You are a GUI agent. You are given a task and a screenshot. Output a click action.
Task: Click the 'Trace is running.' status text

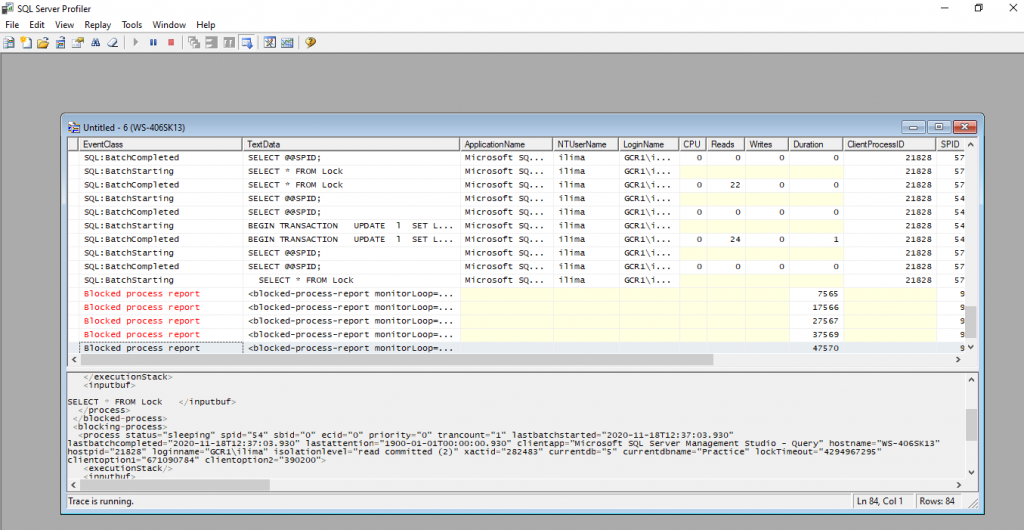click(101, 502)
